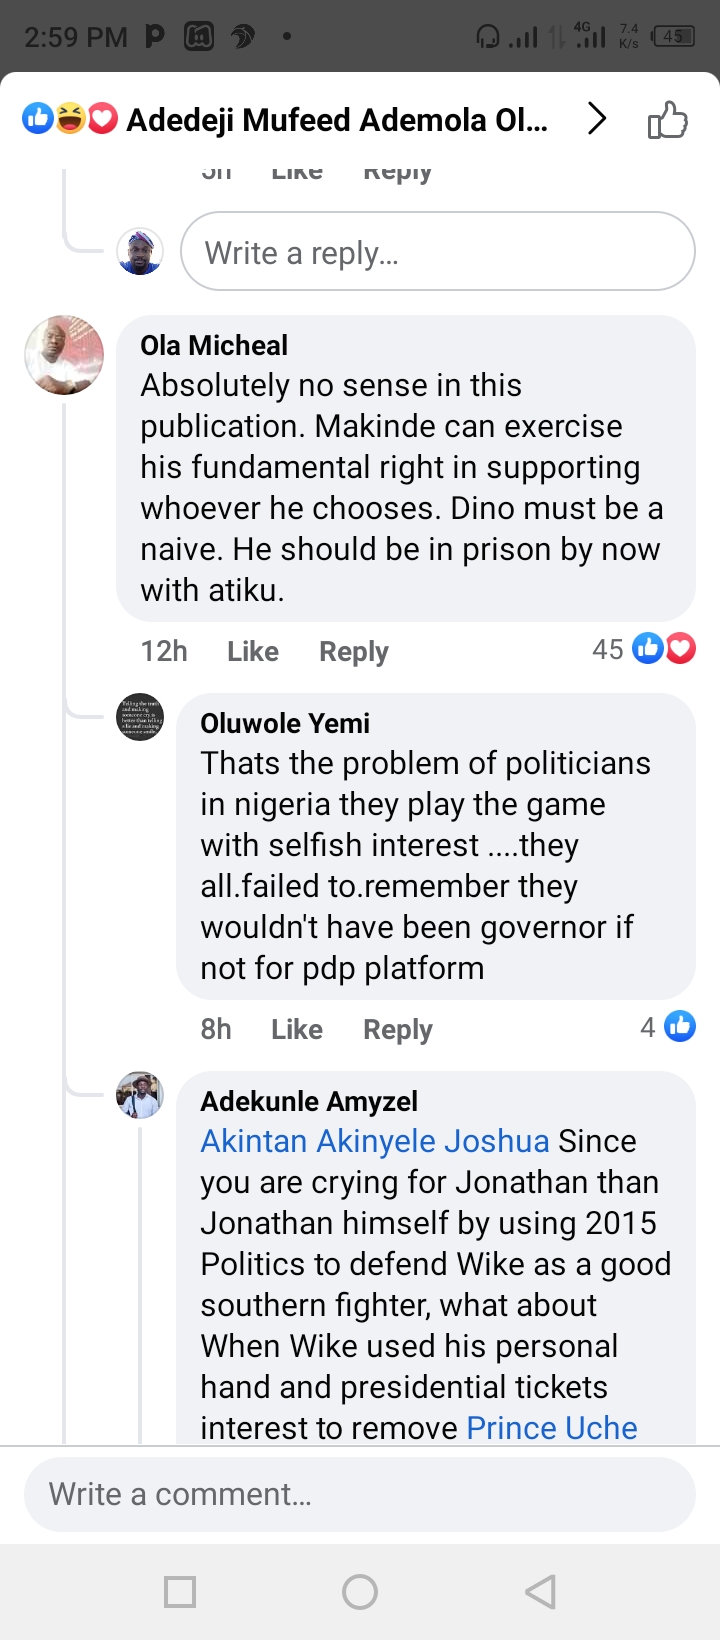Tap the Android home circle button
720x1640 pixels.
click(360, 1591)
